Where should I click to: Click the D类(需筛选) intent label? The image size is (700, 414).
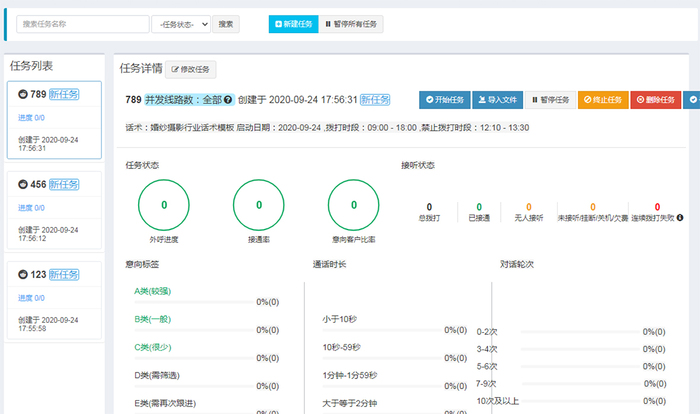(x=157, y=376)
